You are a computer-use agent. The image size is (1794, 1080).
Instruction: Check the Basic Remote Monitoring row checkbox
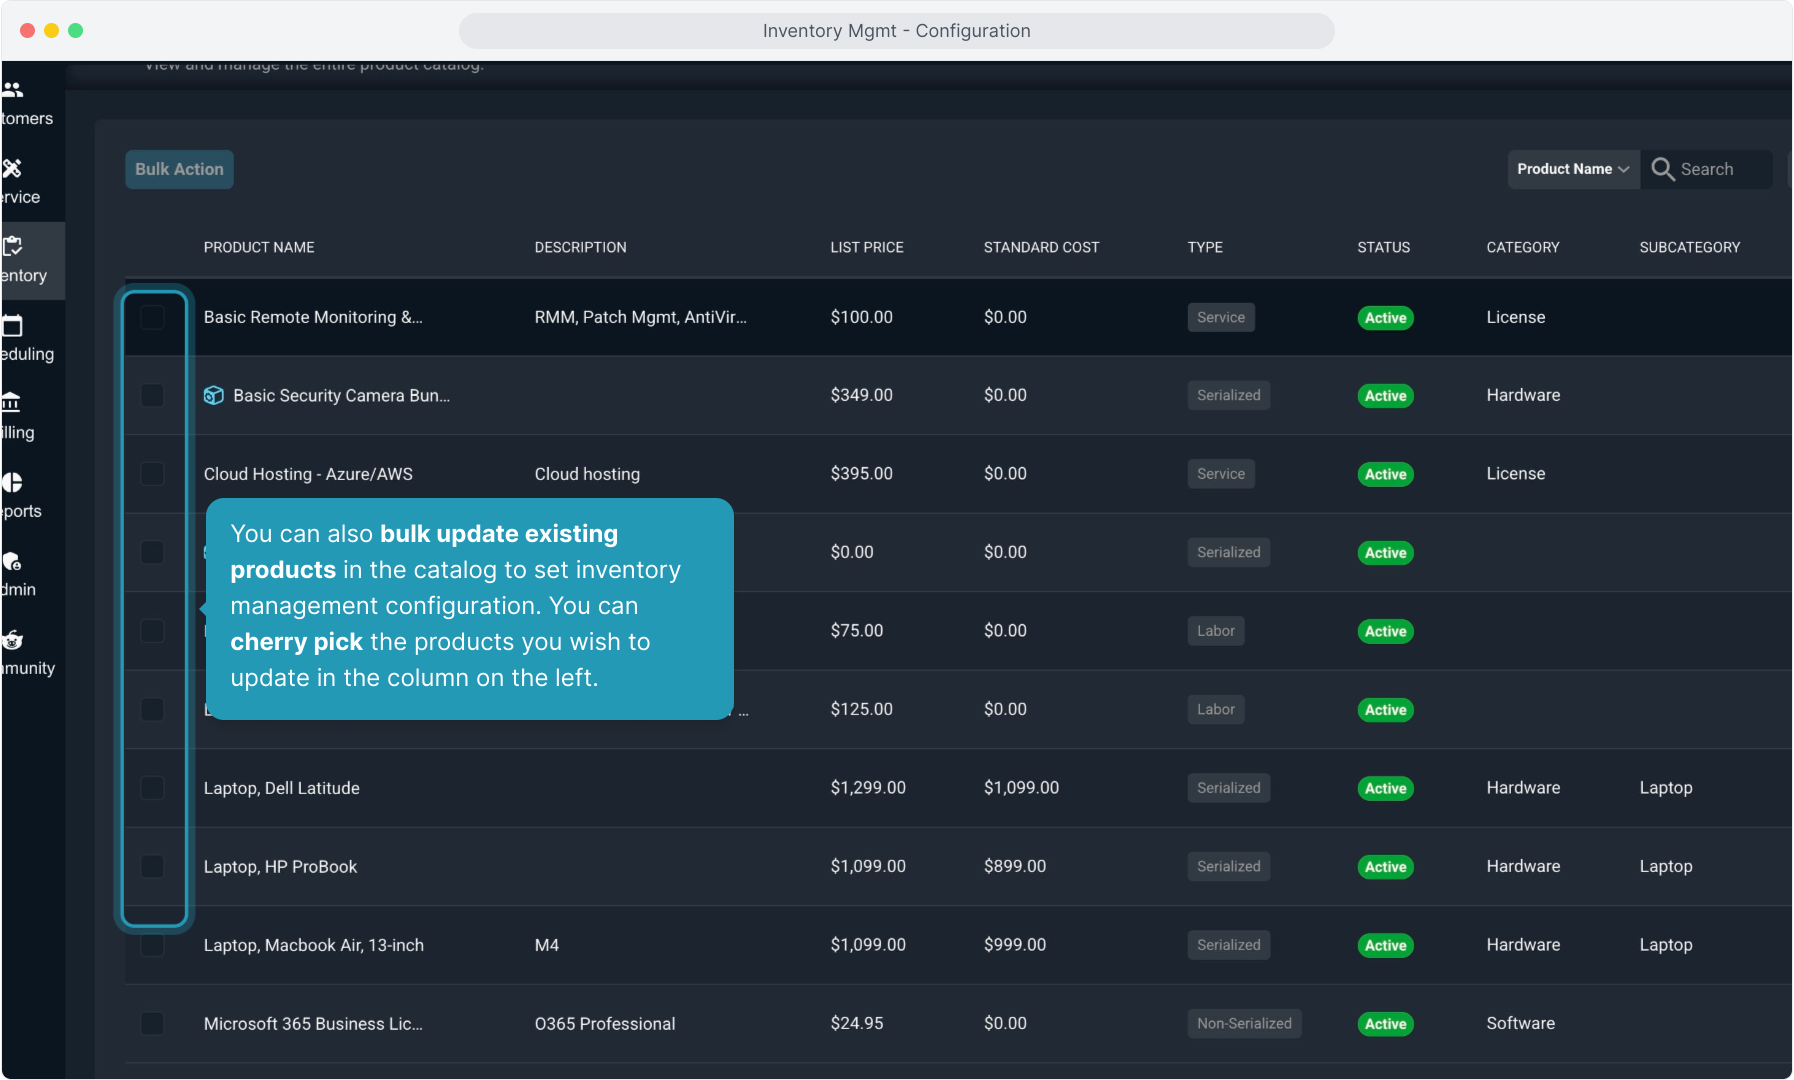(x=152, y=318)
